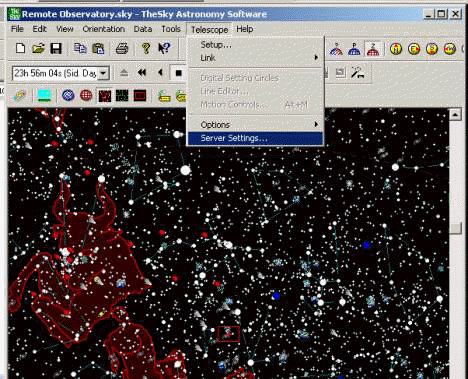The image size is (468, 379).
Task: Toggle the red night-vision chart icon
Action: [x=105, y=96]
